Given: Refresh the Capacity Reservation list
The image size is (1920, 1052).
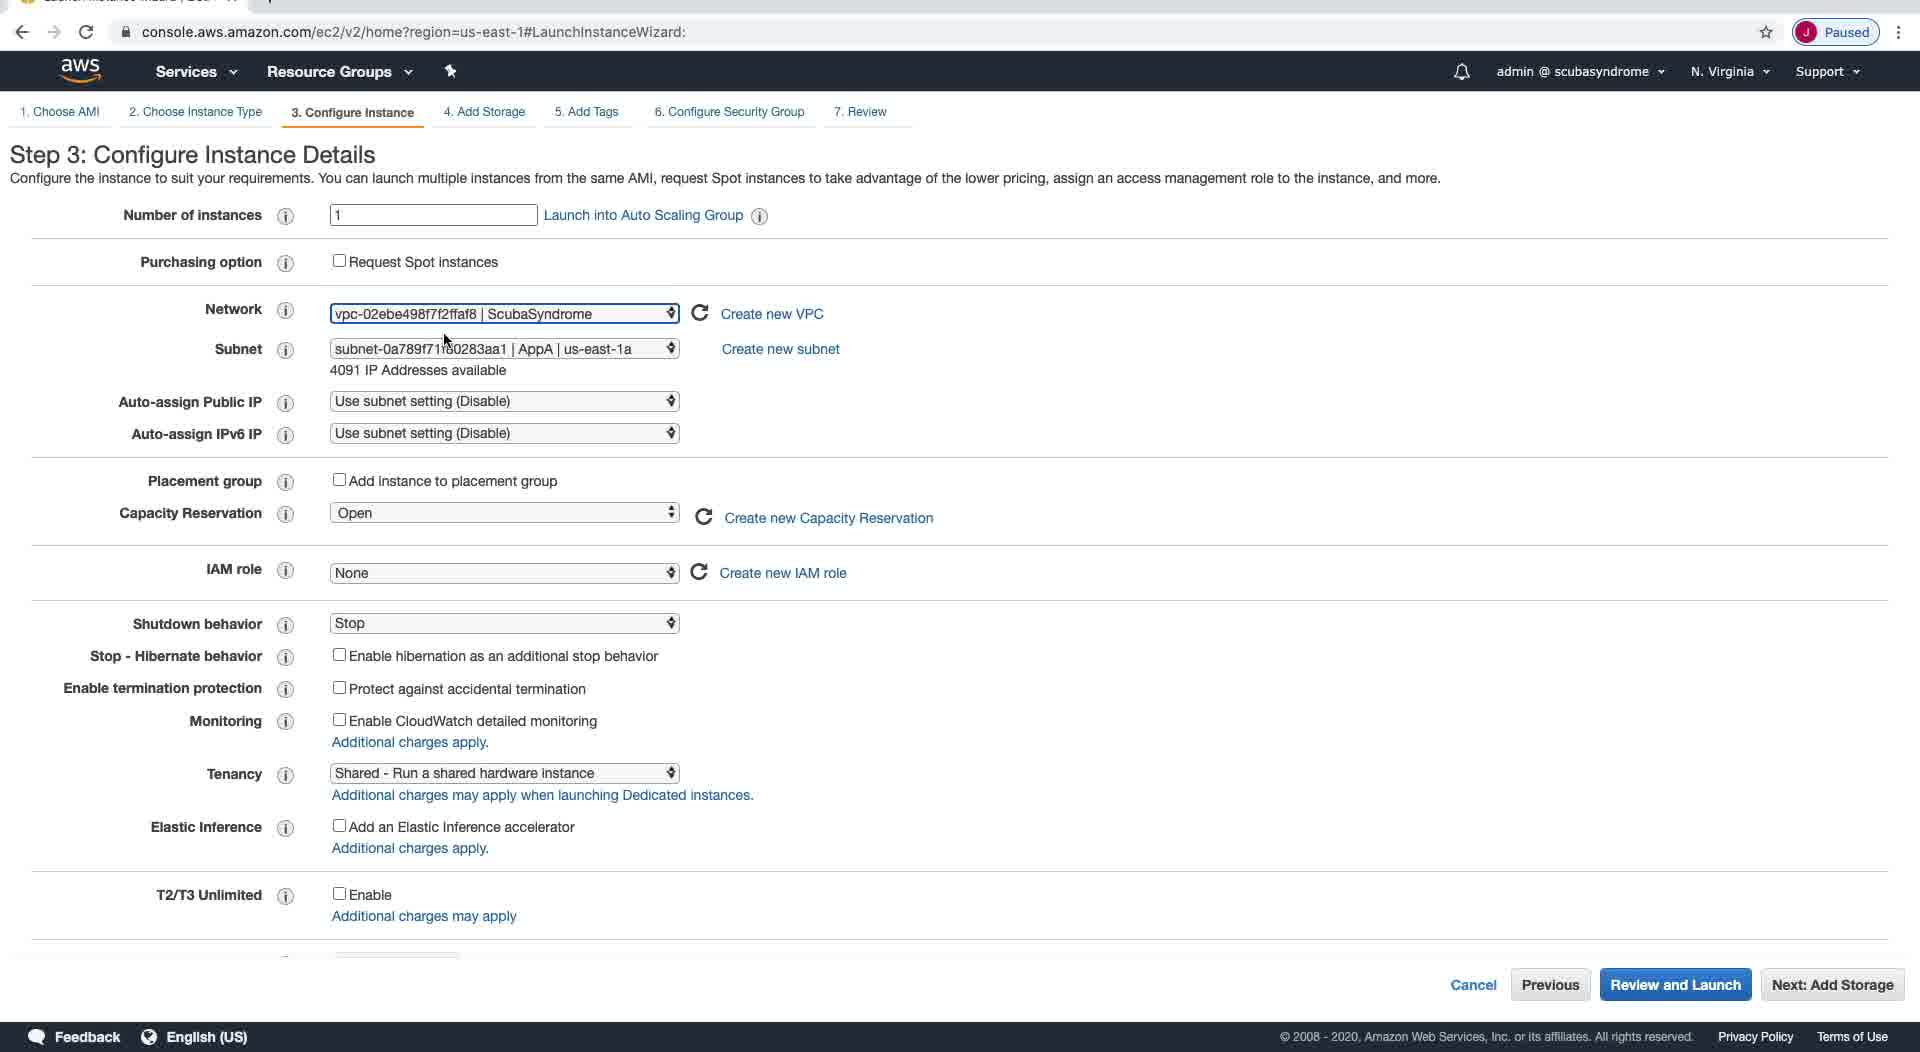Looking at the screenshot, I should [704, 517].
